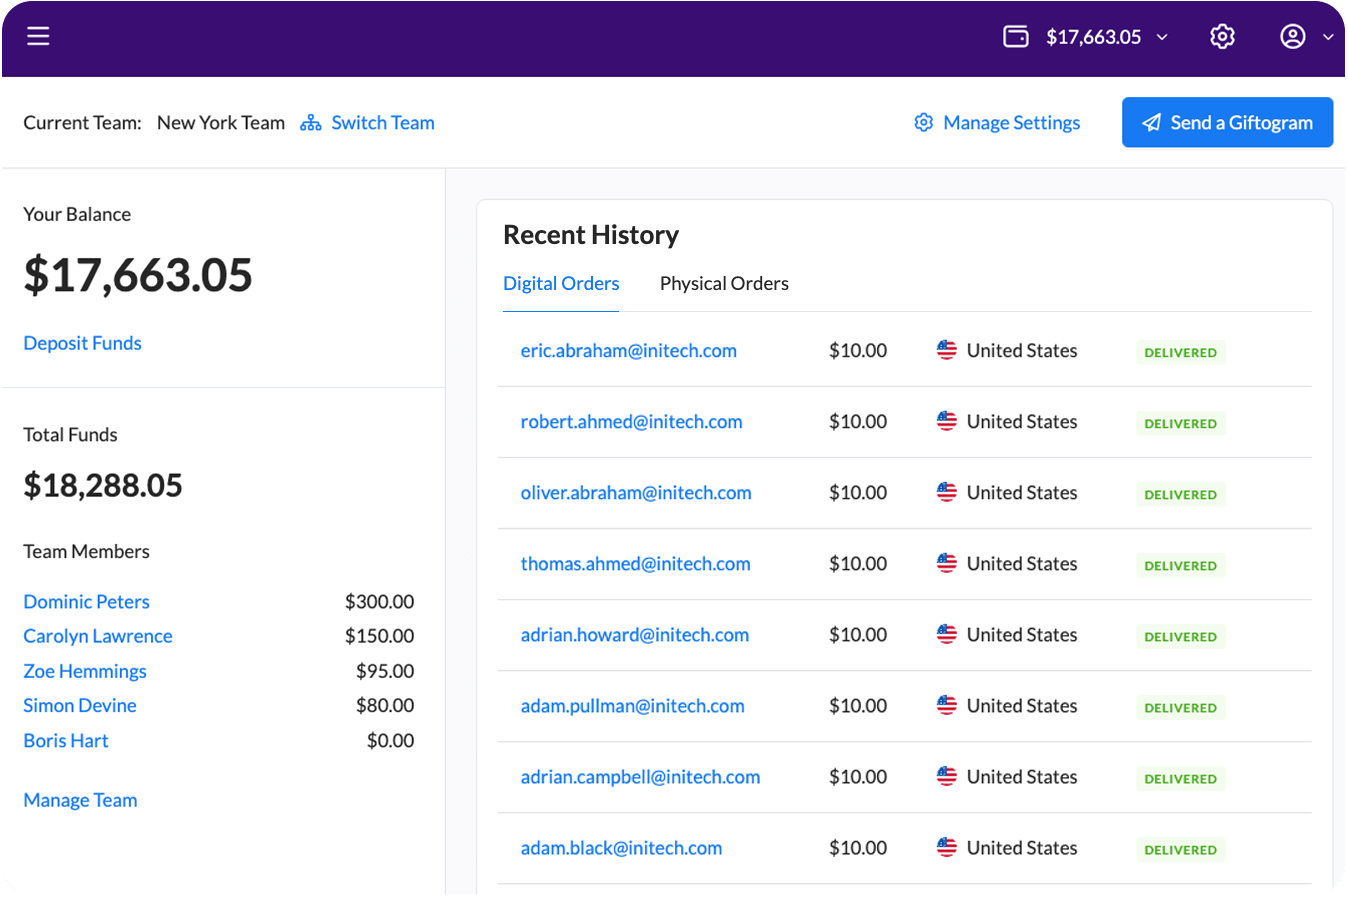
Task: Click the Send a Giftogram button
Action: click(x=1227, y=122)
